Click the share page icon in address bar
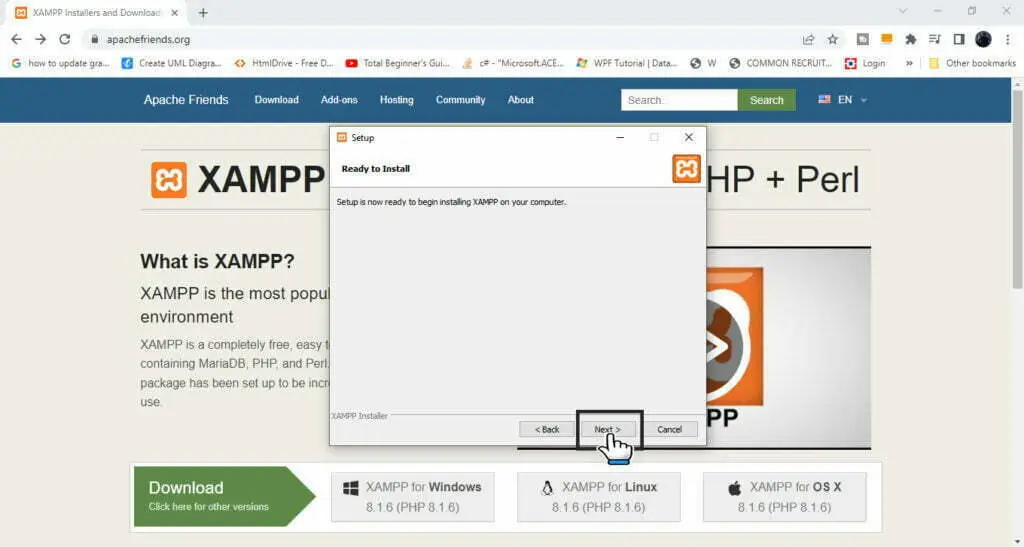Screen dimensions: 1024x547 tap(808, 39)
